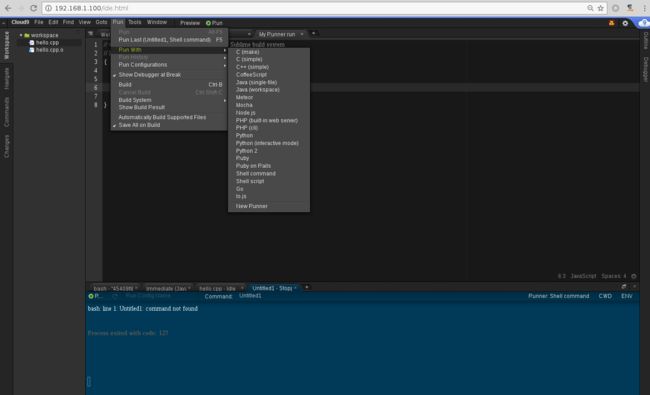Click the zoom magnifier icon in the address bar
Screen dimensions: 650x395
coord(590,8)
